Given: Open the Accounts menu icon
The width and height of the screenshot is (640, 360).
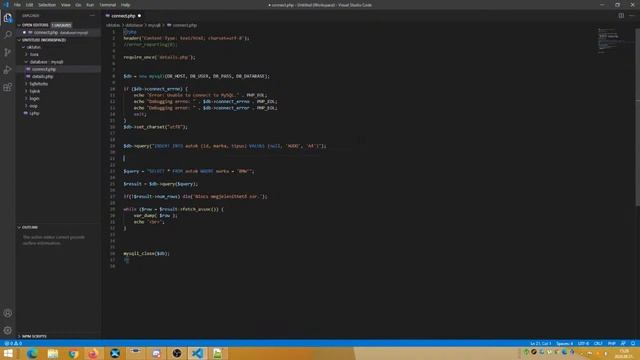Looking at the screenshot, I should (7, 313).
